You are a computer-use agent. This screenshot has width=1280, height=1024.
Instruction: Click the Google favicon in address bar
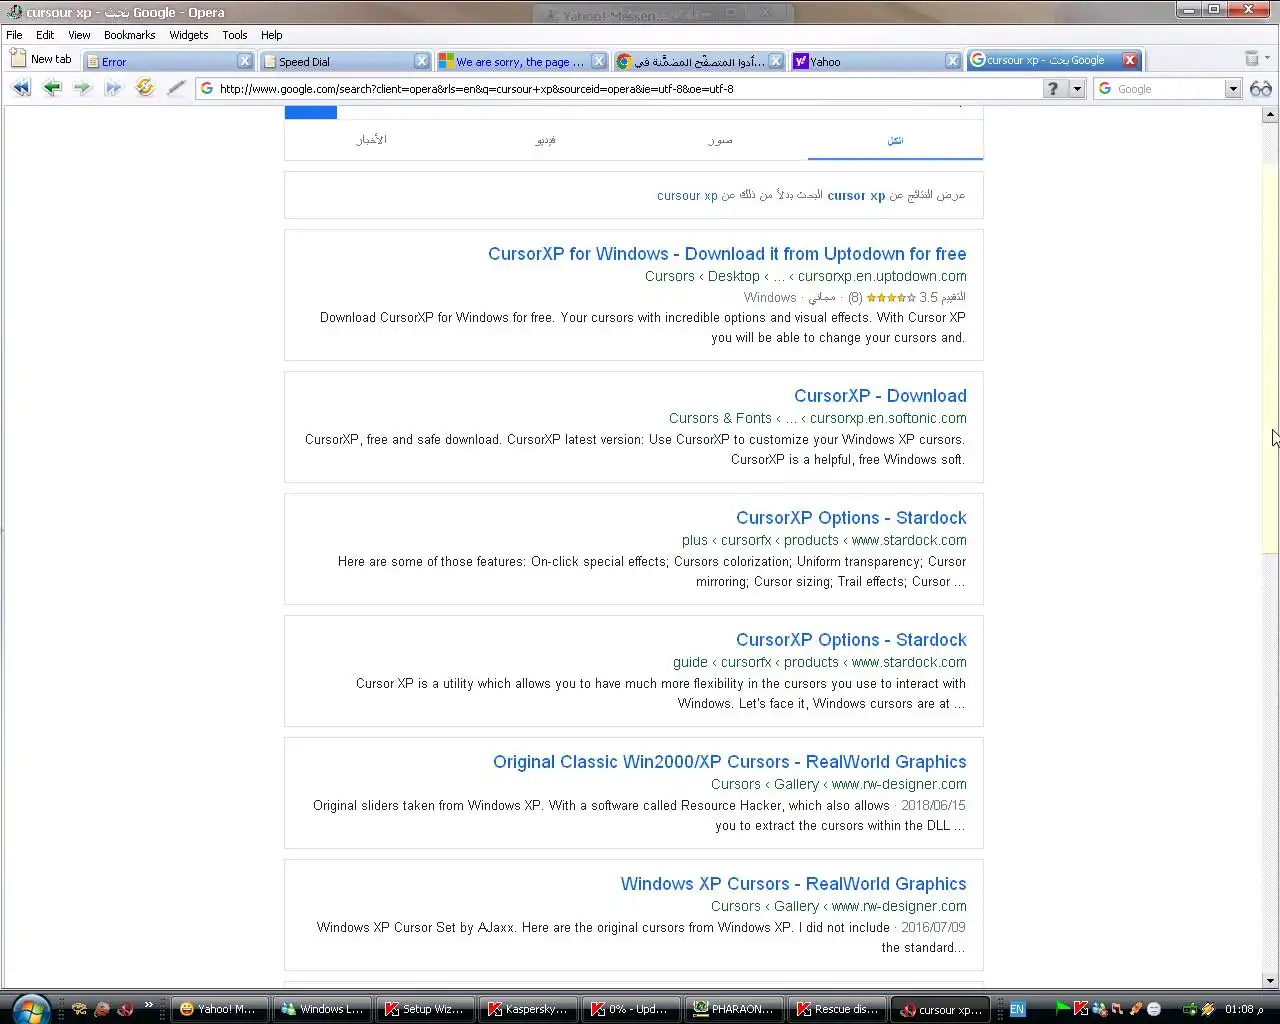point(207,88)
